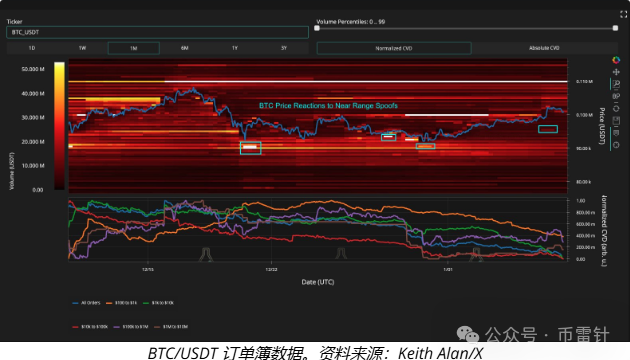Select the Pan tool icon
Viewport: 630px width, 360px height.
click(x=616, y=72)
